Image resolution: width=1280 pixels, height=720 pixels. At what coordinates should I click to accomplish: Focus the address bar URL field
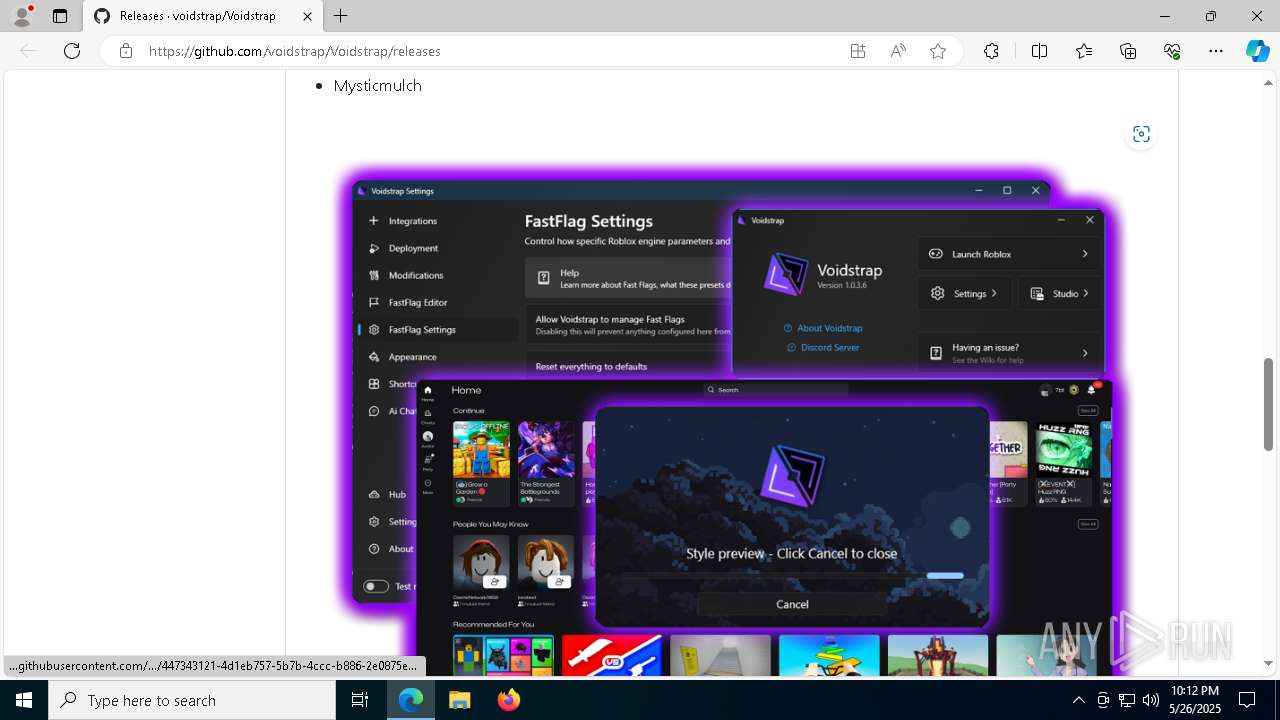click(x=490, y=51)
